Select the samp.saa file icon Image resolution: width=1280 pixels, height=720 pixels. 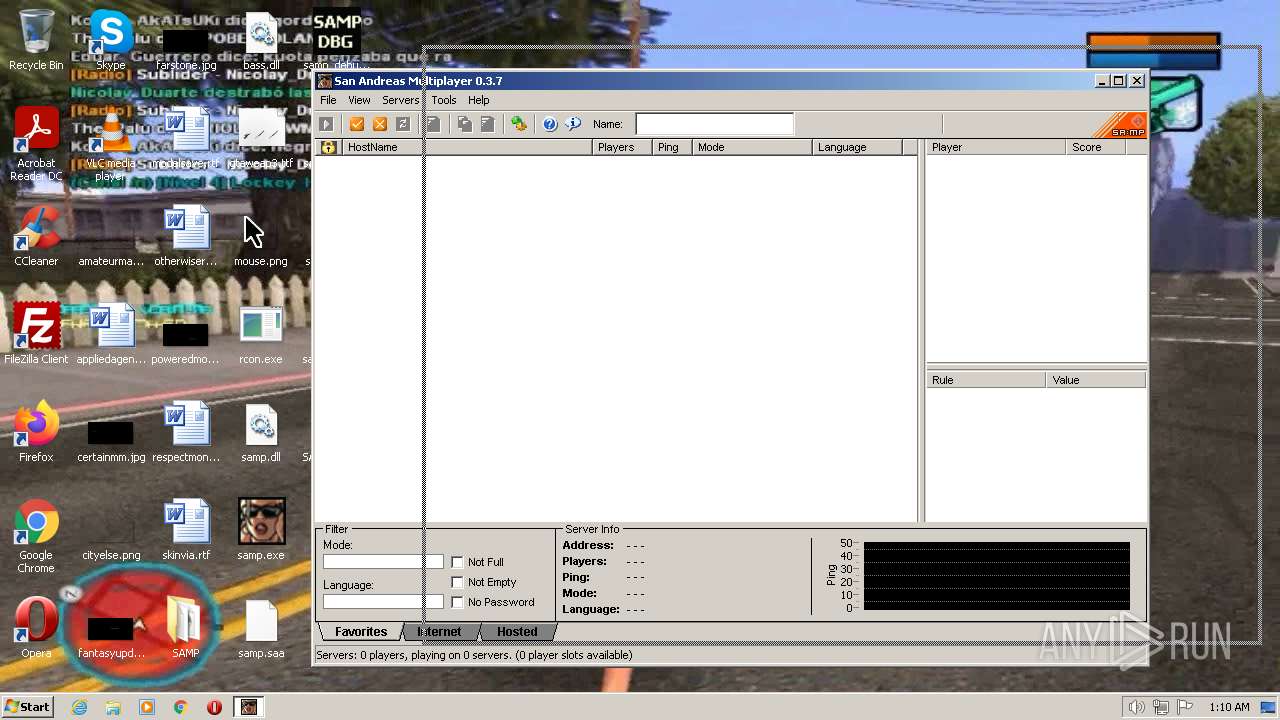[x=261, y=629]
